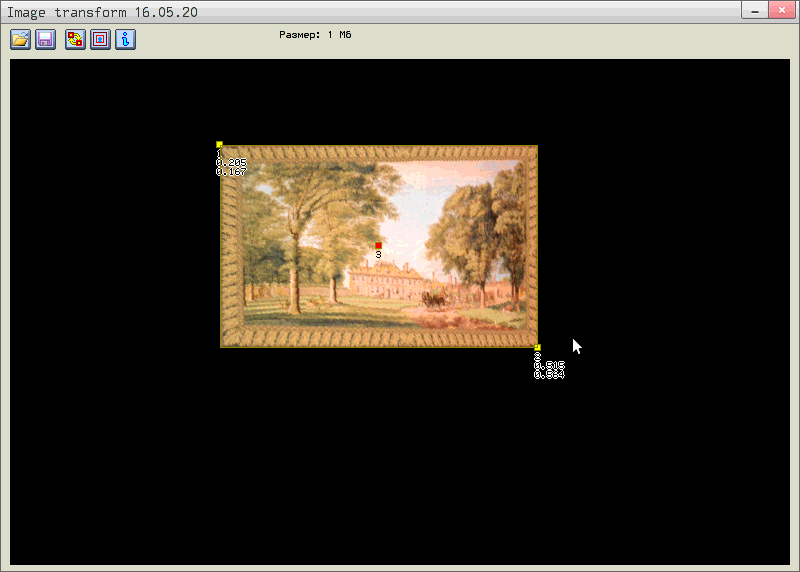Click the 0.205 coordinate label near marker 1
Image resolution: width=800 pixels, height=572 pixels.
coord(231,162)
